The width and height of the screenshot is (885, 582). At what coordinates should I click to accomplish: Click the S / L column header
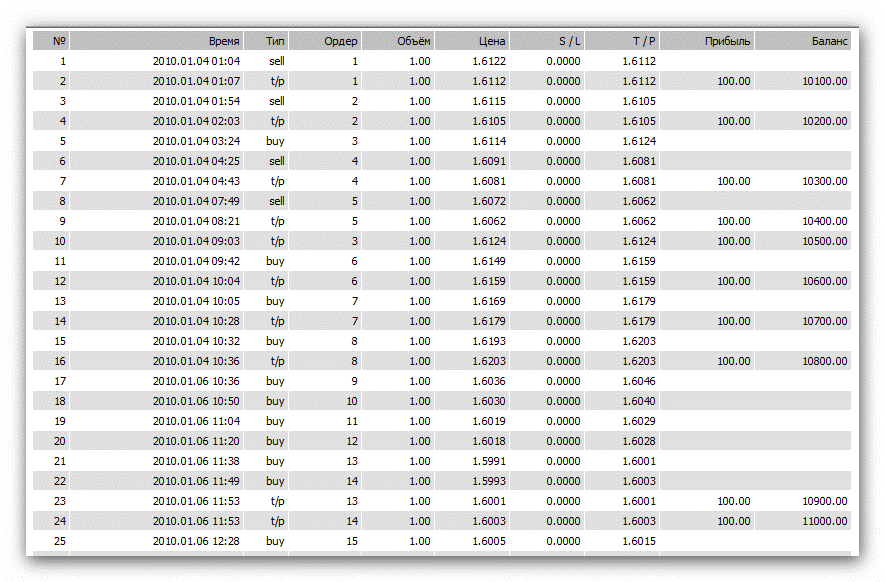coord(547,41)
